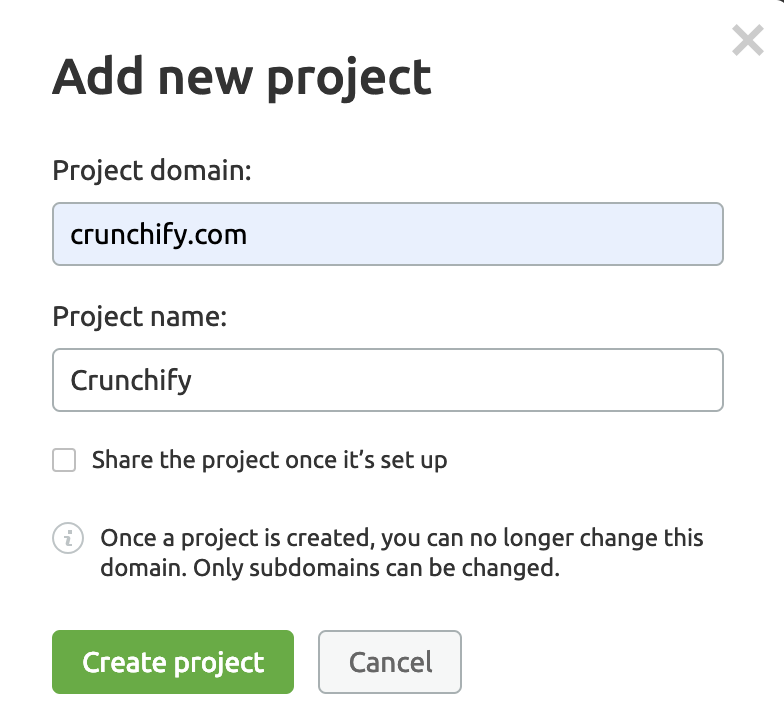Select the green Create project action
This screenshot has width=784, height=720.
pos(173,662)
